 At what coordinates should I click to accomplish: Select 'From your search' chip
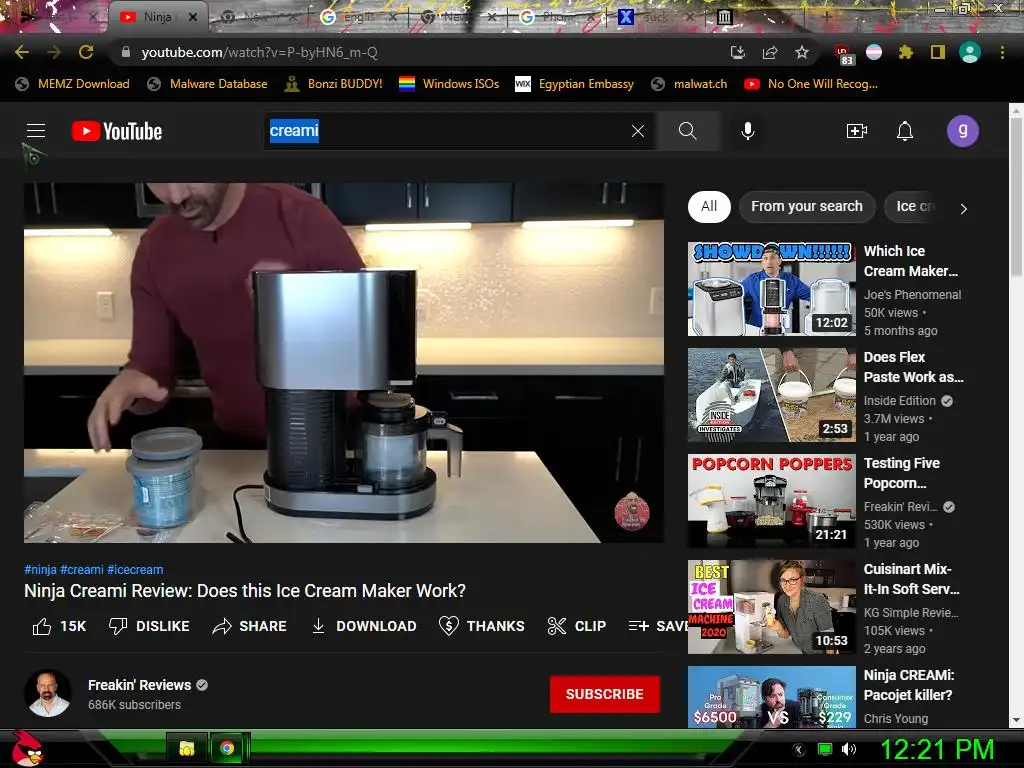coord(807,206)
